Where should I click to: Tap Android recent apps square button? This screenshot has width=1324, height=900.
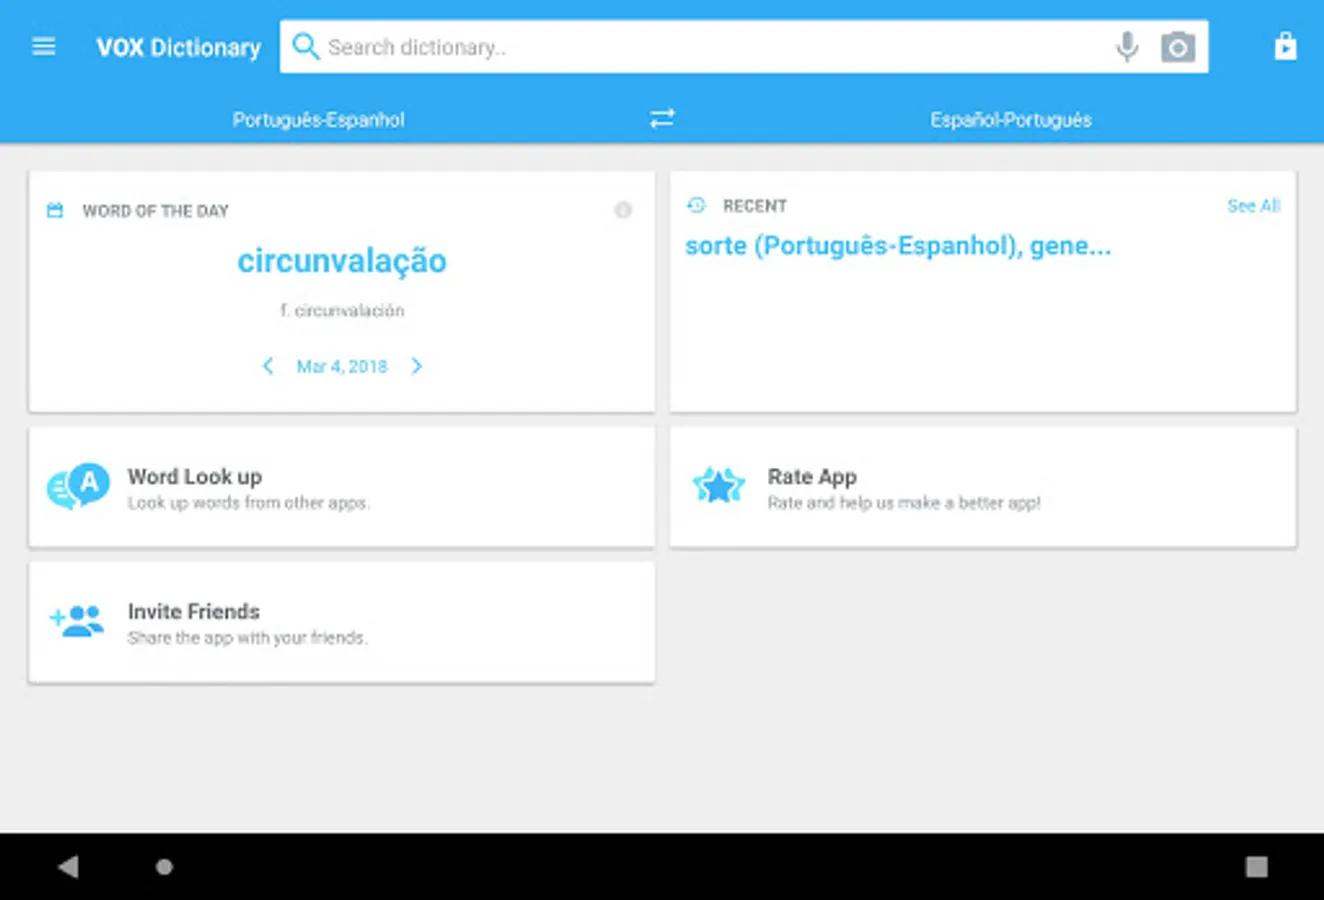click(x=1257, y=866)
